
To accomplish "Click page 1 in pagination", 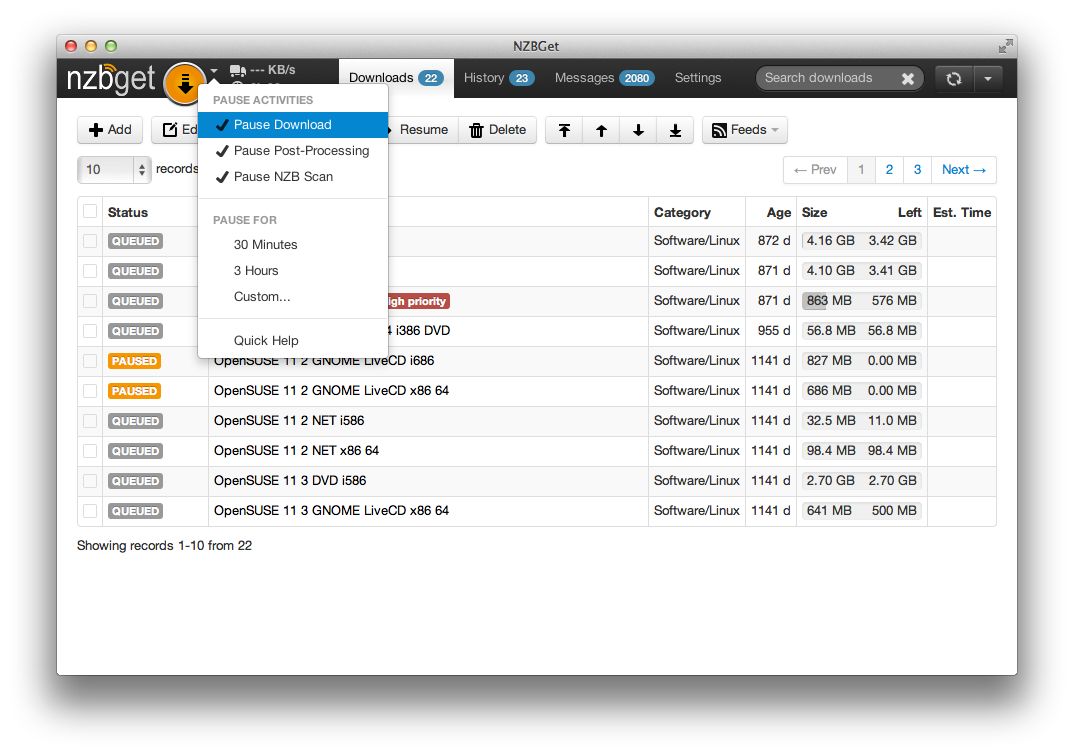I will [861, 170].
